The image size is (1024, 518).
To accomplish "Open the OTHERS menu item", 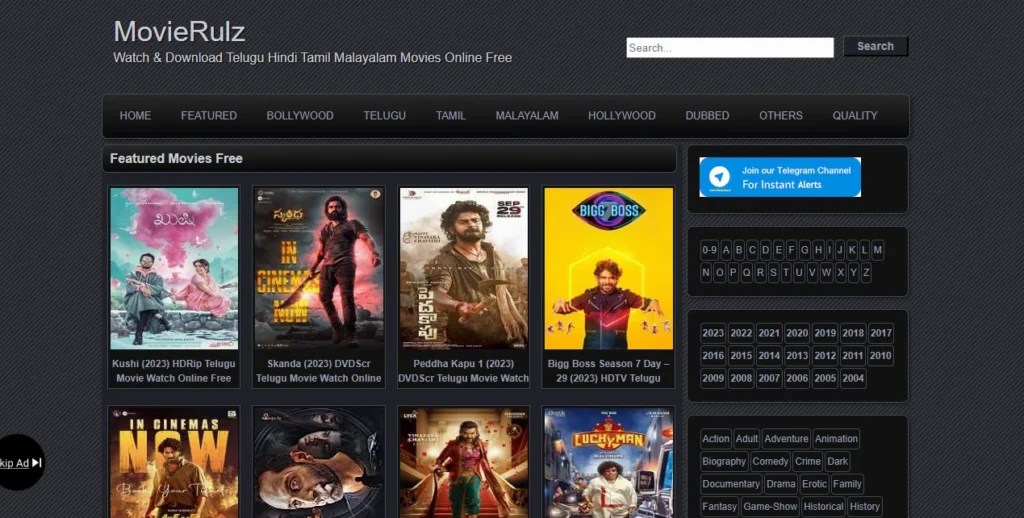I will tap(780, 116).
